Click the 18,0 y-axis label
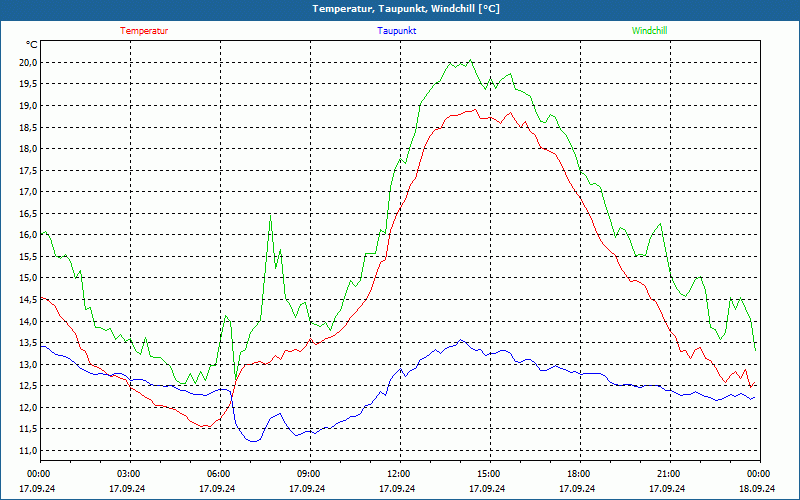 (28, 149)
